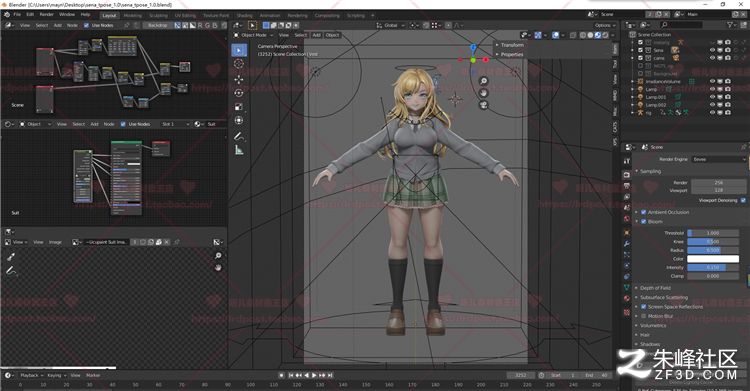Click the camera view toggle gizmo
750x391 pixels.
point(484,105)
